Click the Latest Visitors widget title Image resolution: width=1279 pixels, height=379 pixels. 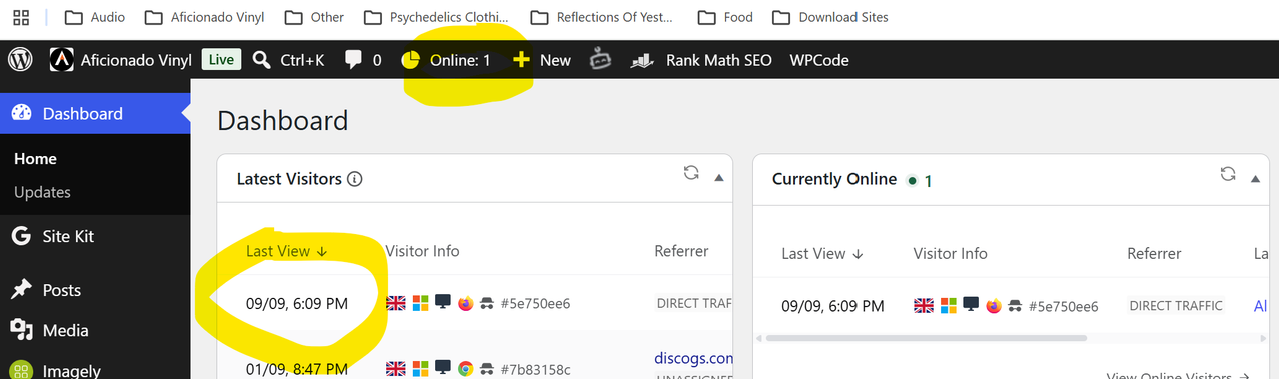click(x=289, y=179)
